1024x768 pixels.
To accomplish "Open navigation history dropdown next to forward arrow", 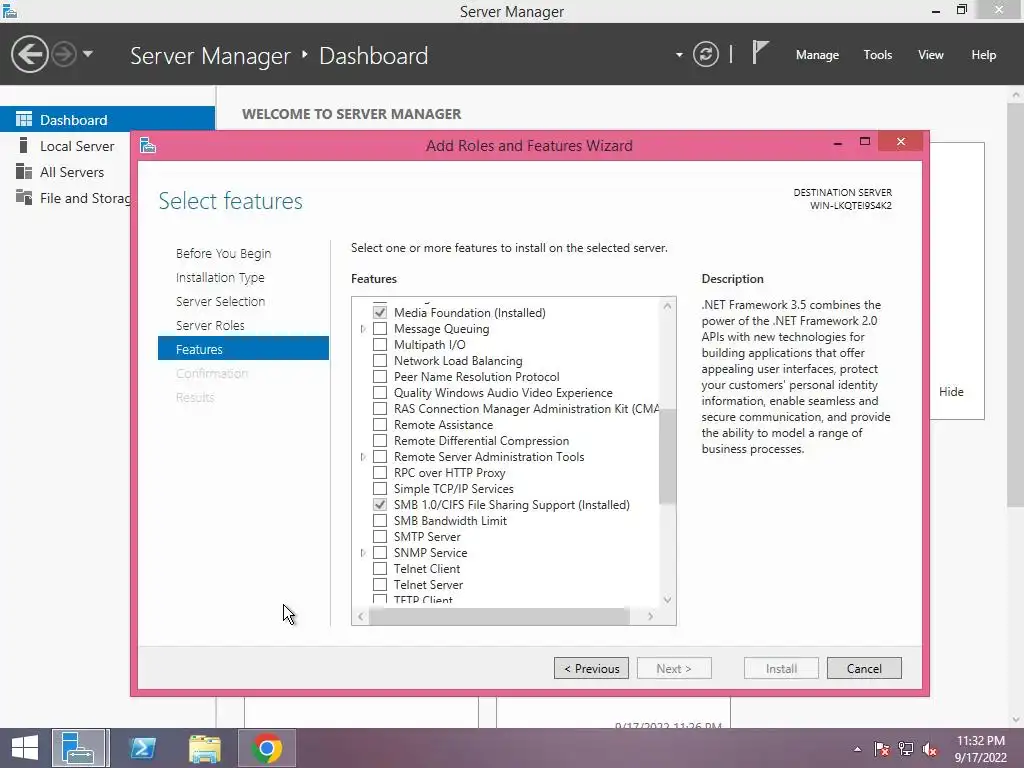I will click(x=88, y=54).
